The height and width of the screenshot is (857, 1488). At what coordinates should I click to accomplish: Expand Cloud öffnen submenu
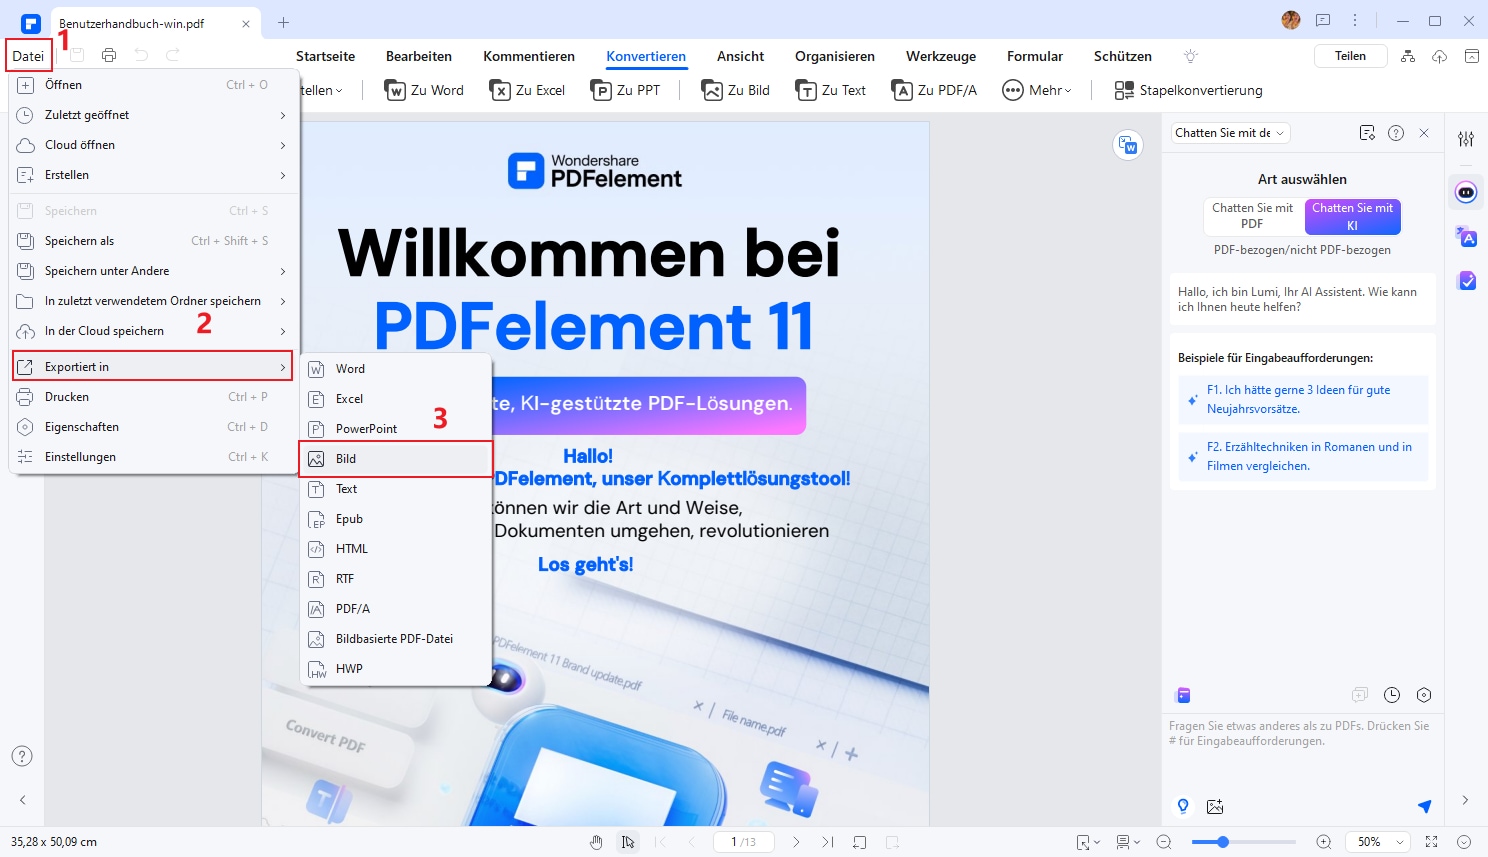154,145
